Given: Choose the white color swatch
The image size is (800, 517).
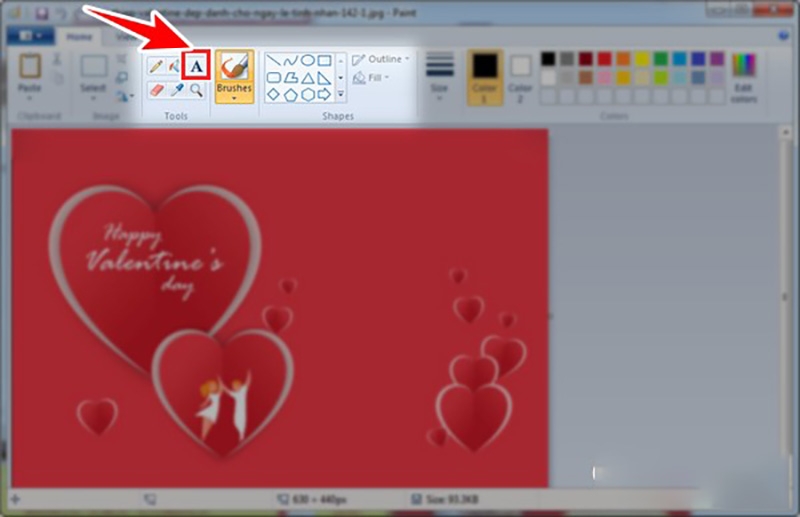Looking at the screenshot, I should tap(548, 78).
